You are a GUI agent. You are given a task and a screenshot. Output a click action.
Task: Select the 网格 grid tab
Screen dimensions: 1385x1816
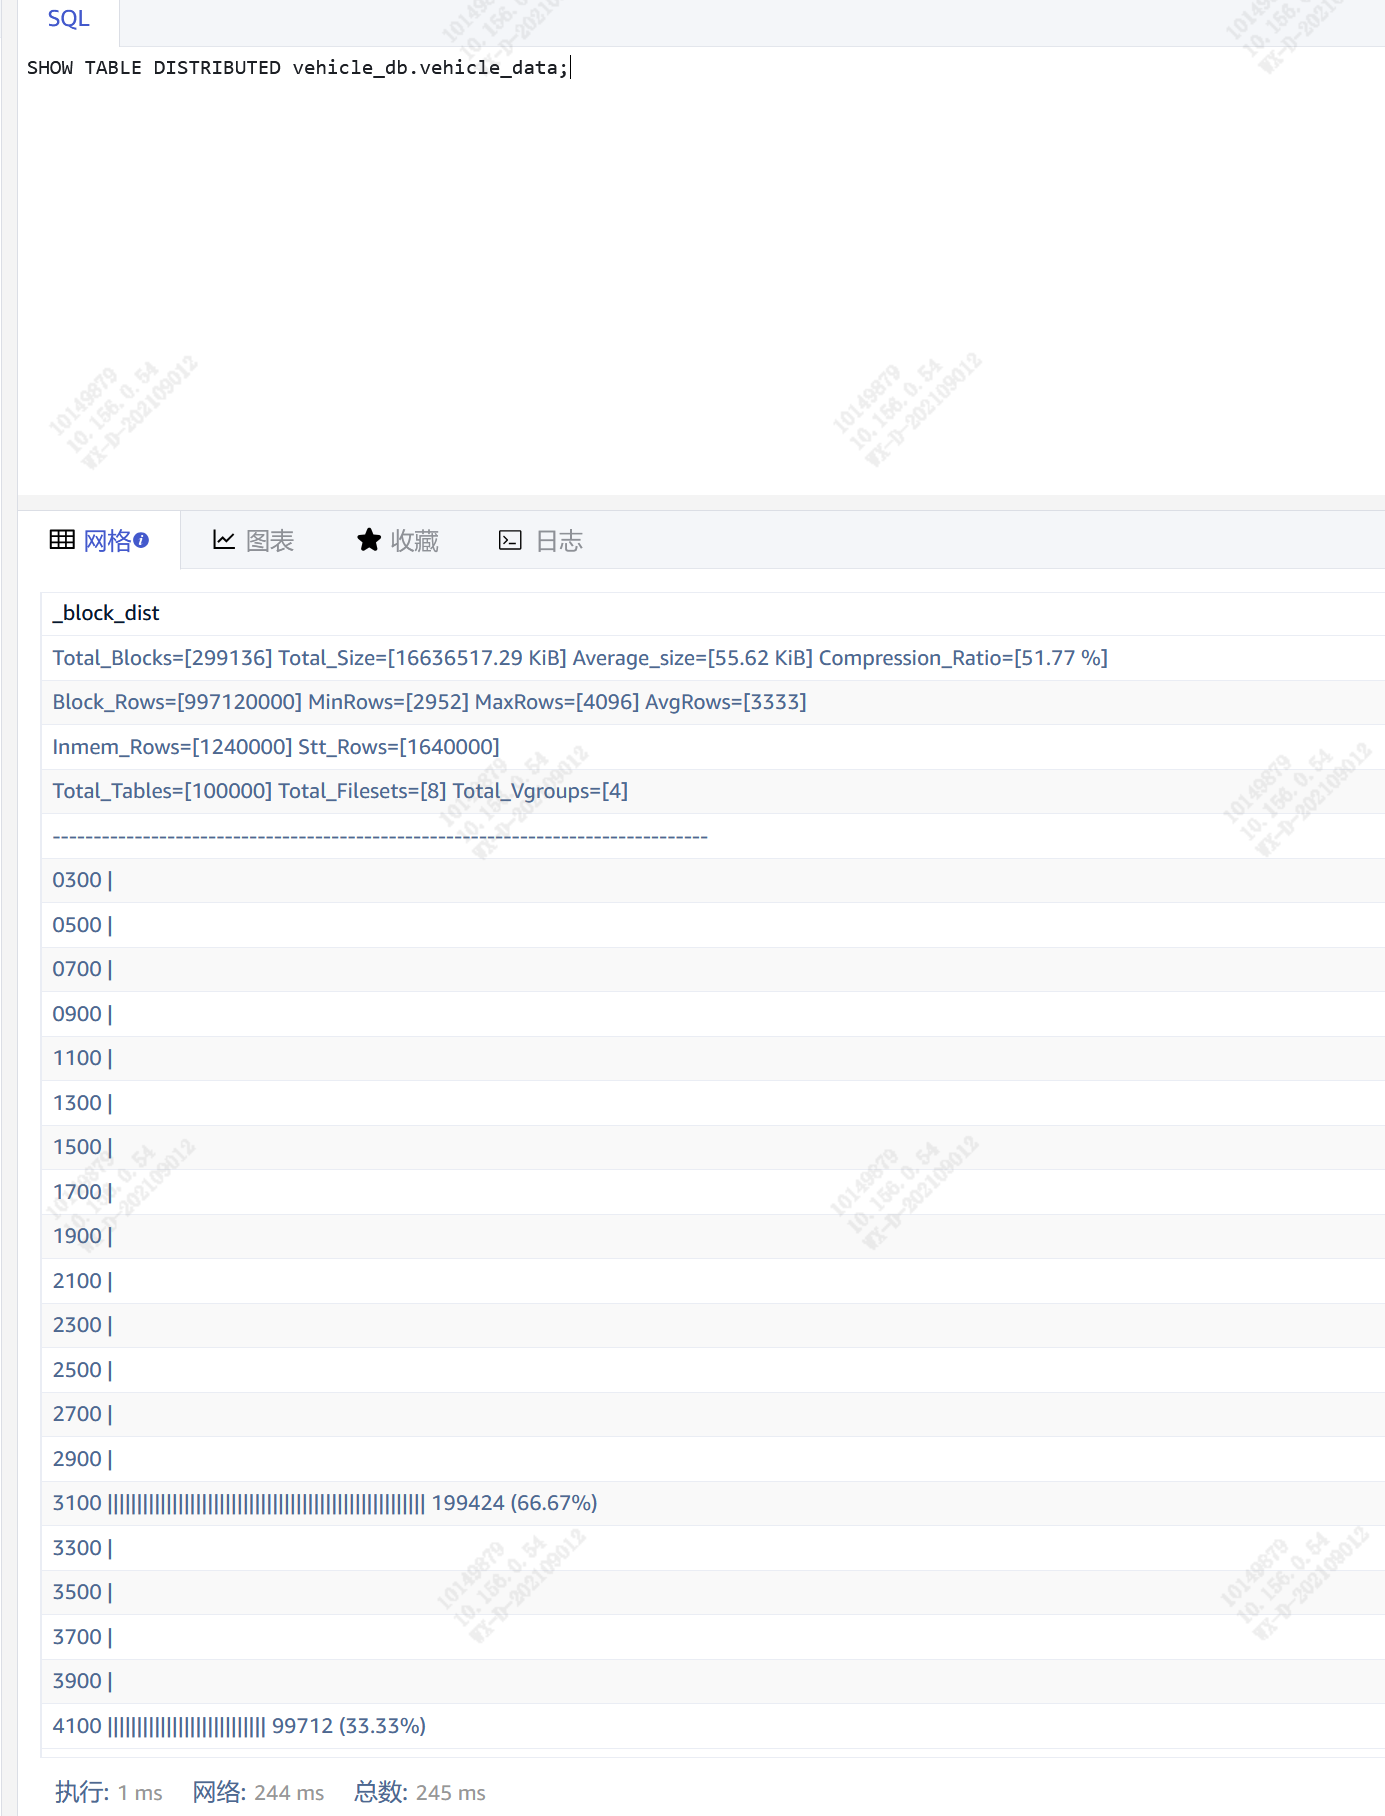[x=107, y=541]
